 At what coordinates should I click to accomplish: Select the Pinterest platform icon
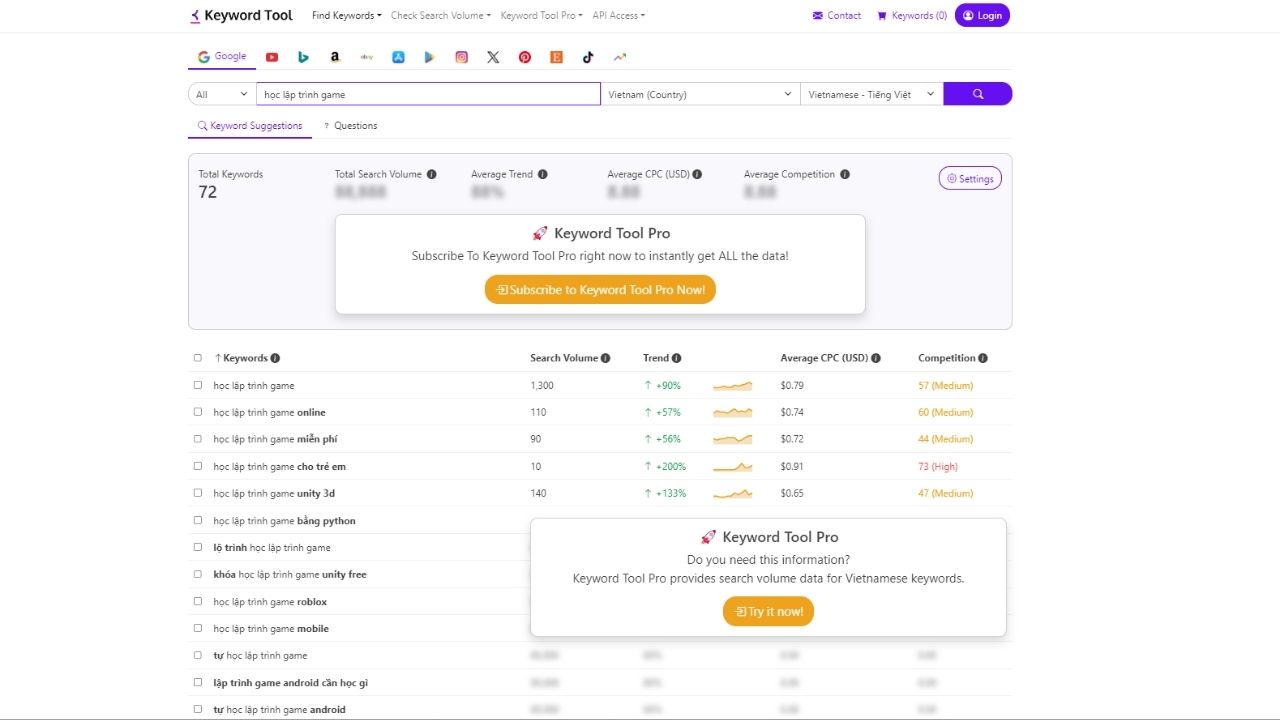[525, 57]
